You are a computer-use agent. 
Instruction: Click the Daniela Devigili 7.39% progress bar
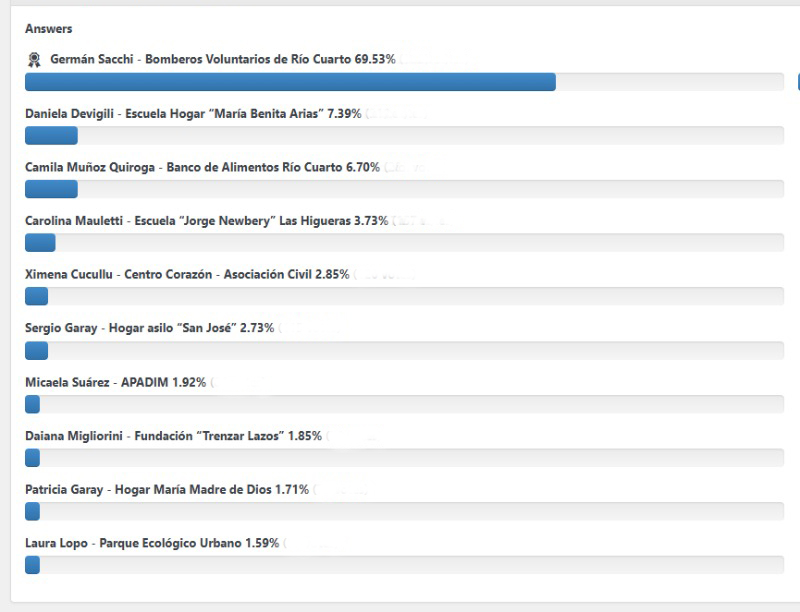point(404,136)
